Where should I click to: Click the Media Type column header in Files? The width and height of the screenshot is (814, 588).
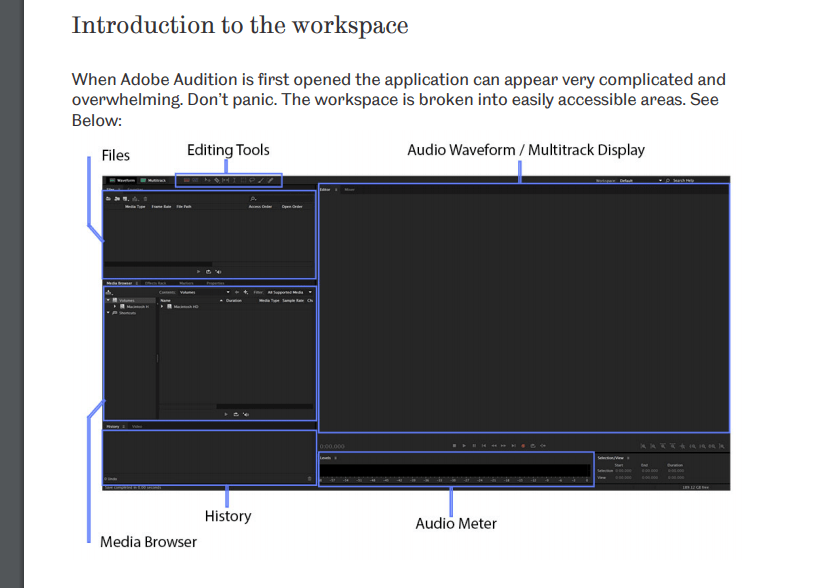pos(134,207)
